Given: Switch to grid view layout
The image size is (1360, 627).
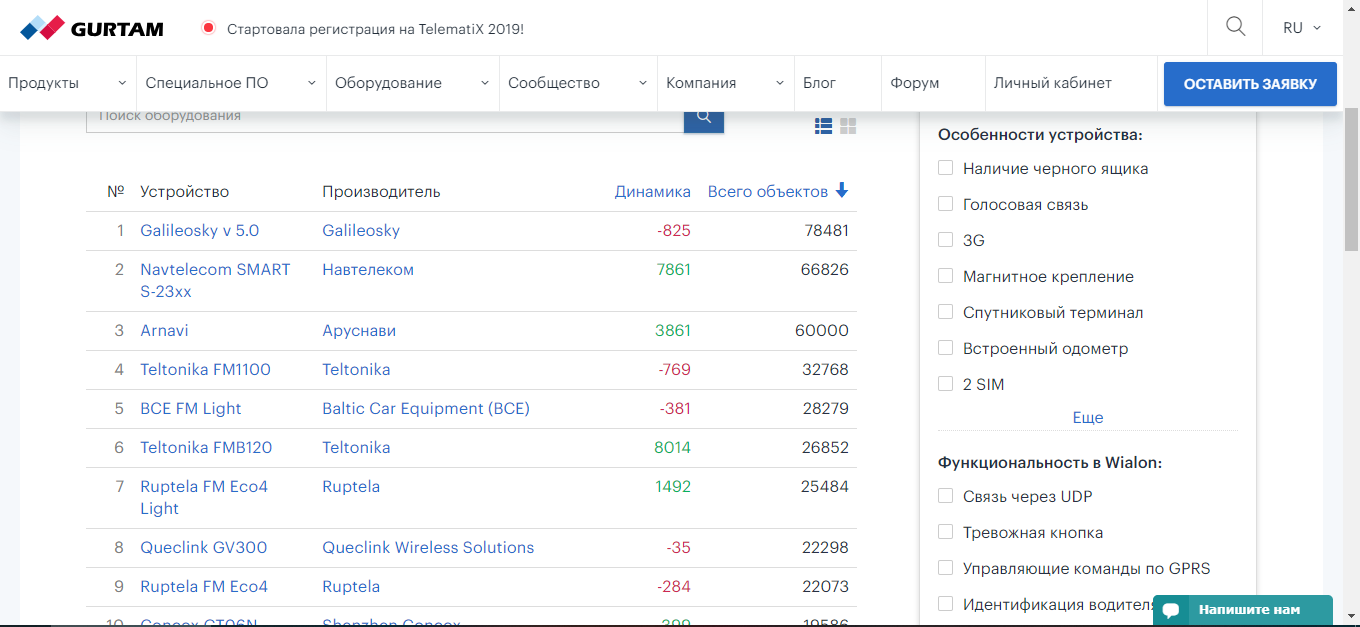Looking at the screenshot, I should (x=848, y=126).
